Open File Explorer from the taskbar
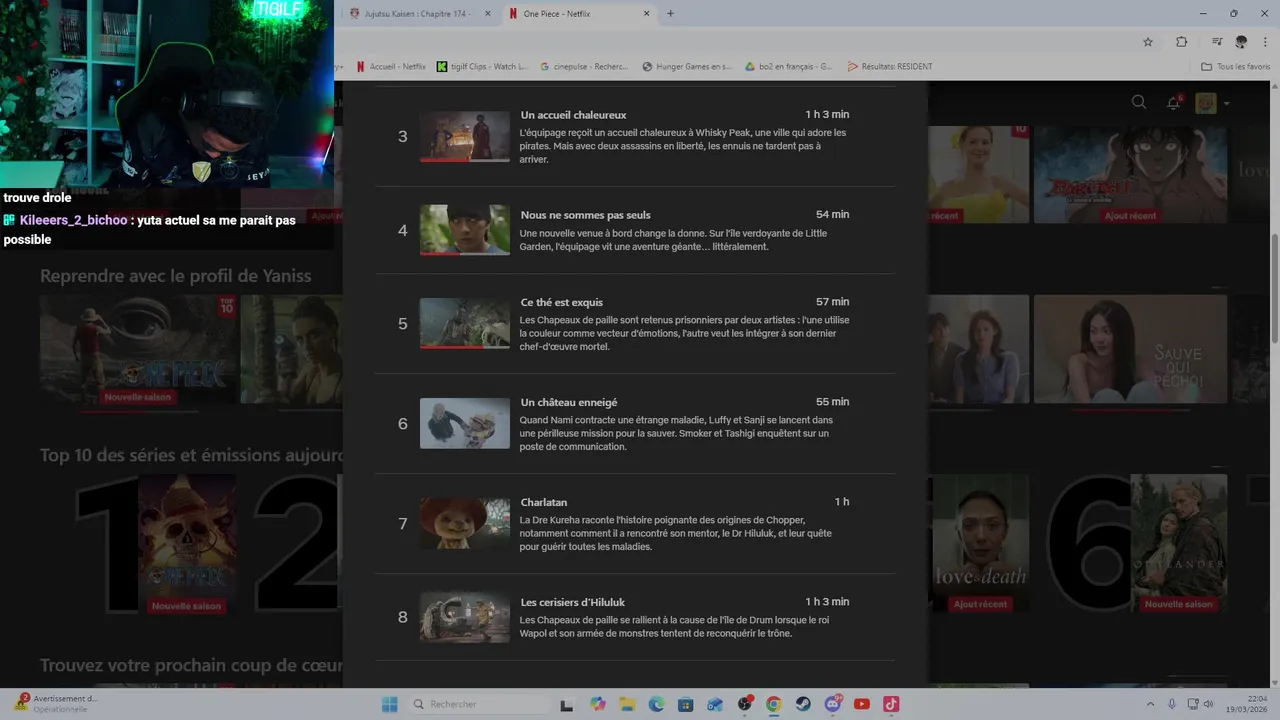 pyautogui.click(x=627, y=704)
